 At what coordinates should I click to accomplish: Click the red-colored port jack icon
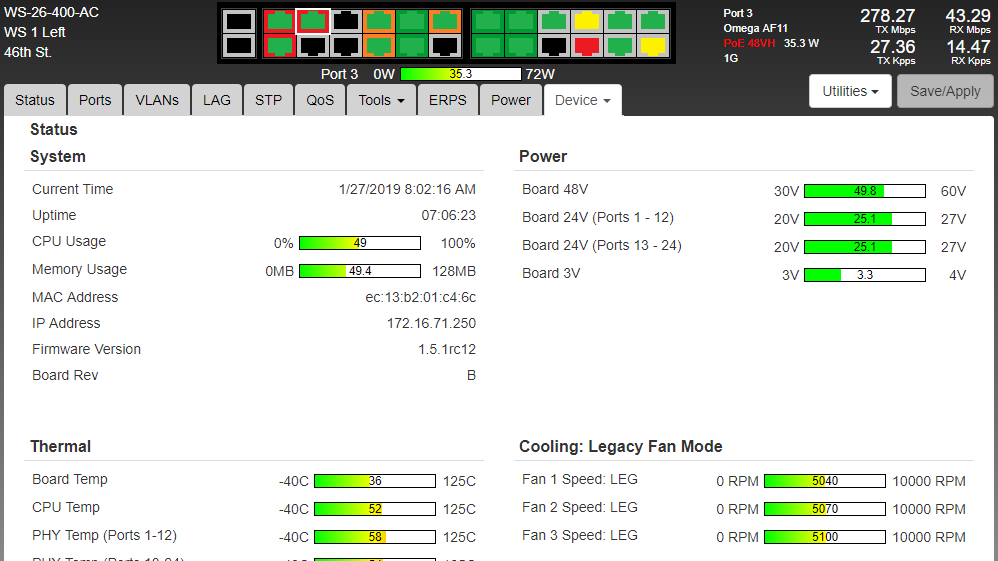(587, 46)
